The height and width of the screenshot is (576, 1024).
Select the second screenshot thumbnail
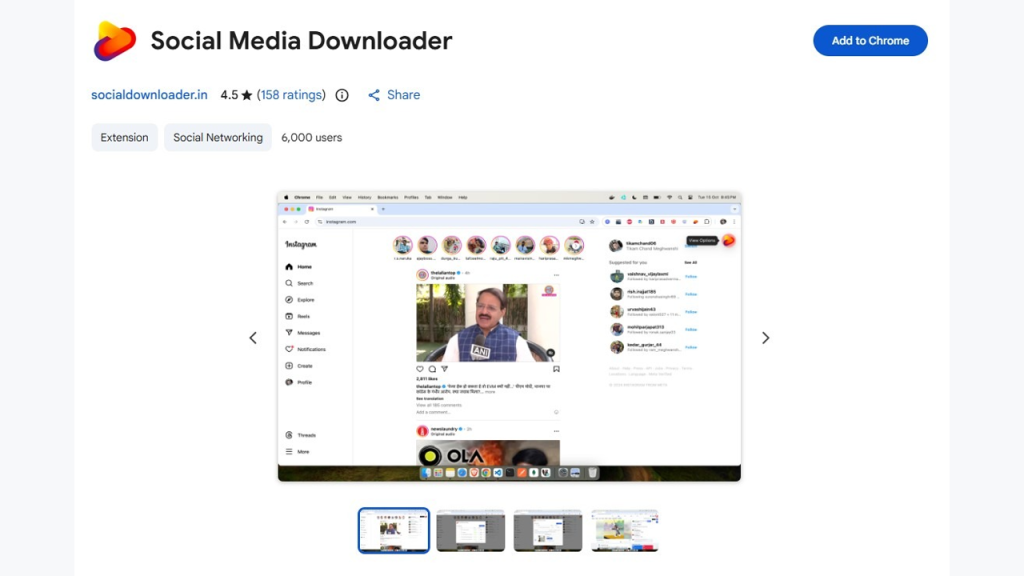[x=471, y=530]
